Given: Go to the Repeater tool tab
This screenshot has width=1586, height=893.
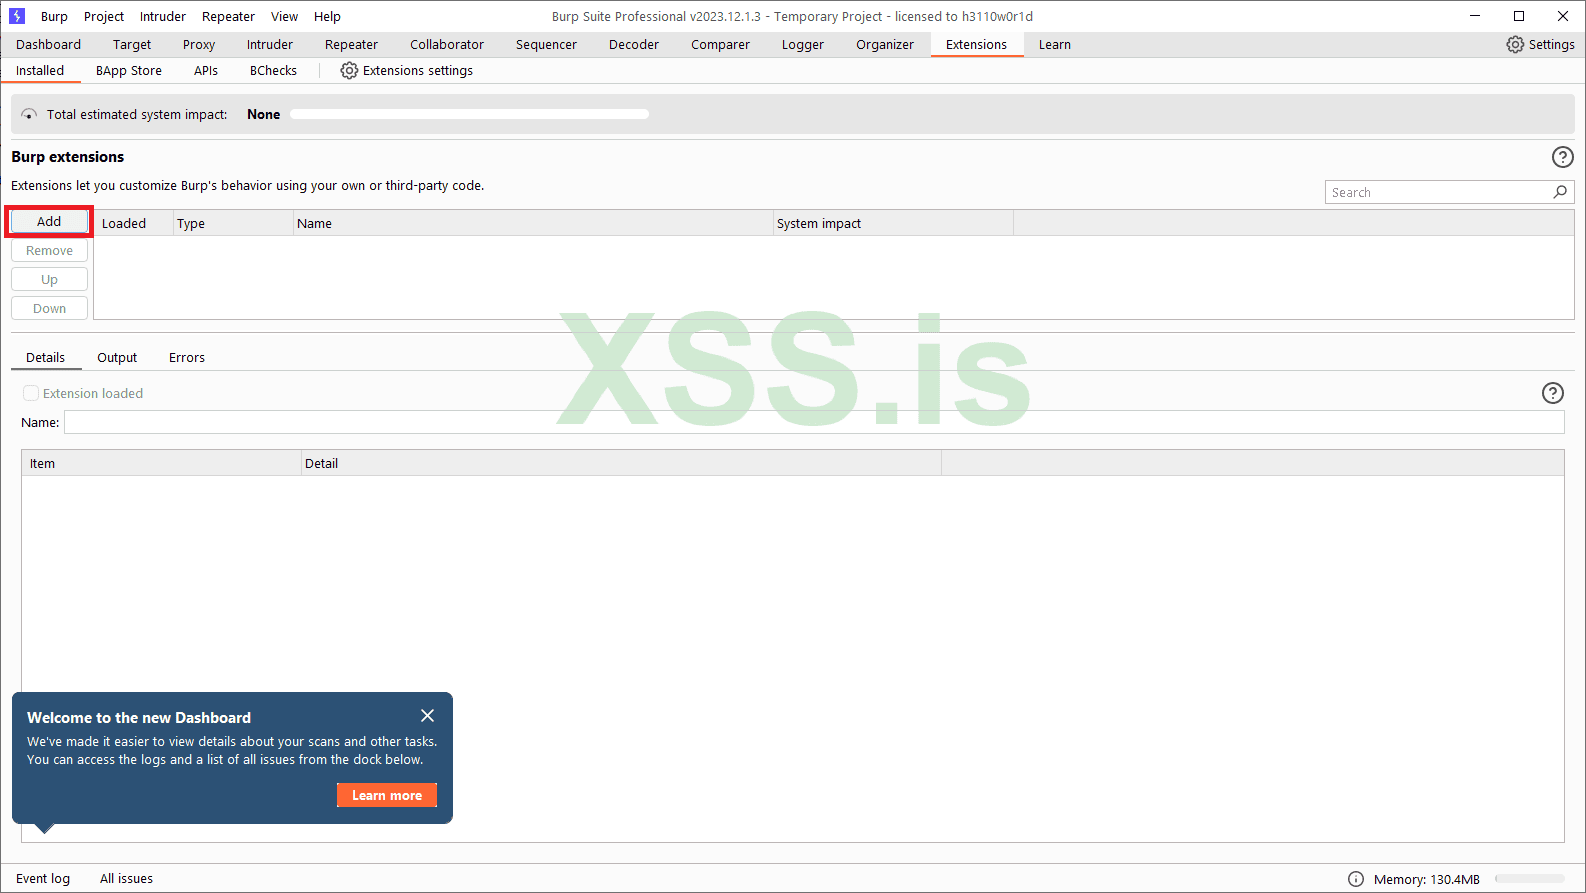Looking at the screenshot, I should [x=351, y=44].
